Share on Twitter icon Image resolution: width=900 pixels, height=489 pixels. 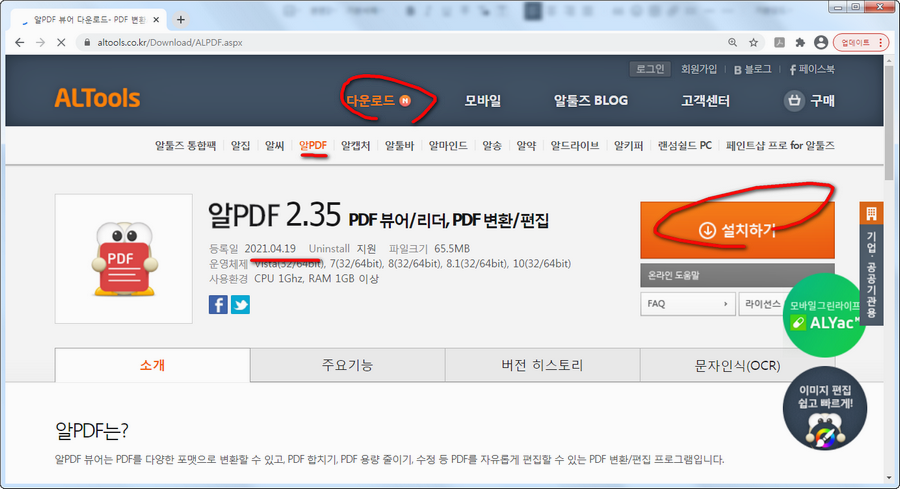[x=240, y=304]
